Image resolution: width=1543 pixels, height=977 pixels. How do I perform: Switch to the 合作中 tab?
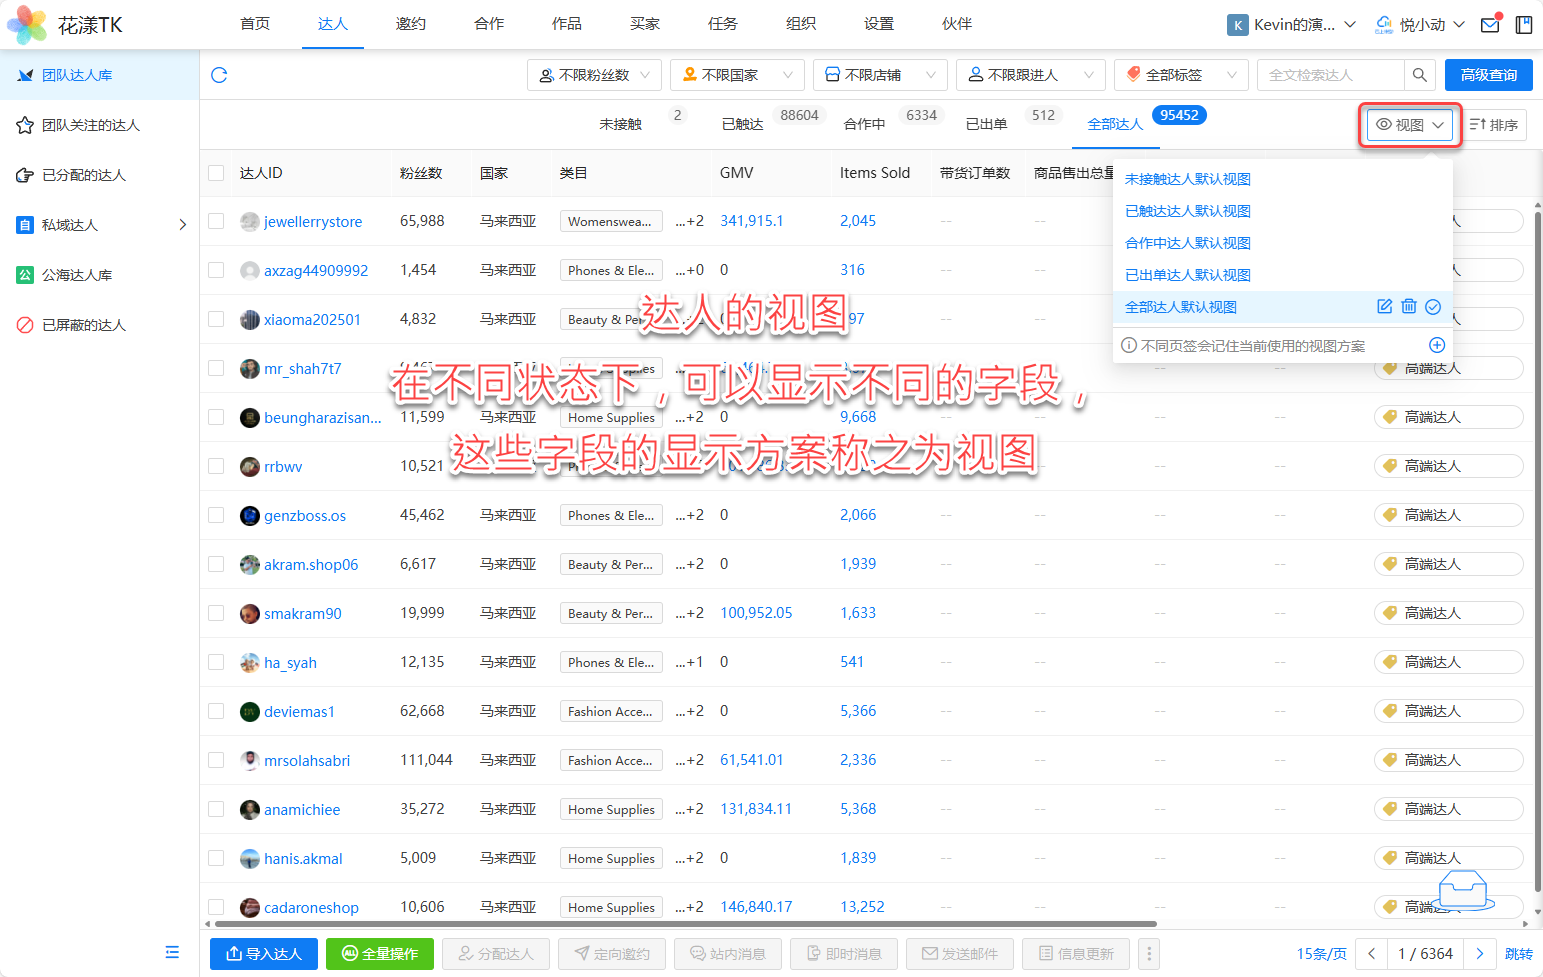coord(864,124)
